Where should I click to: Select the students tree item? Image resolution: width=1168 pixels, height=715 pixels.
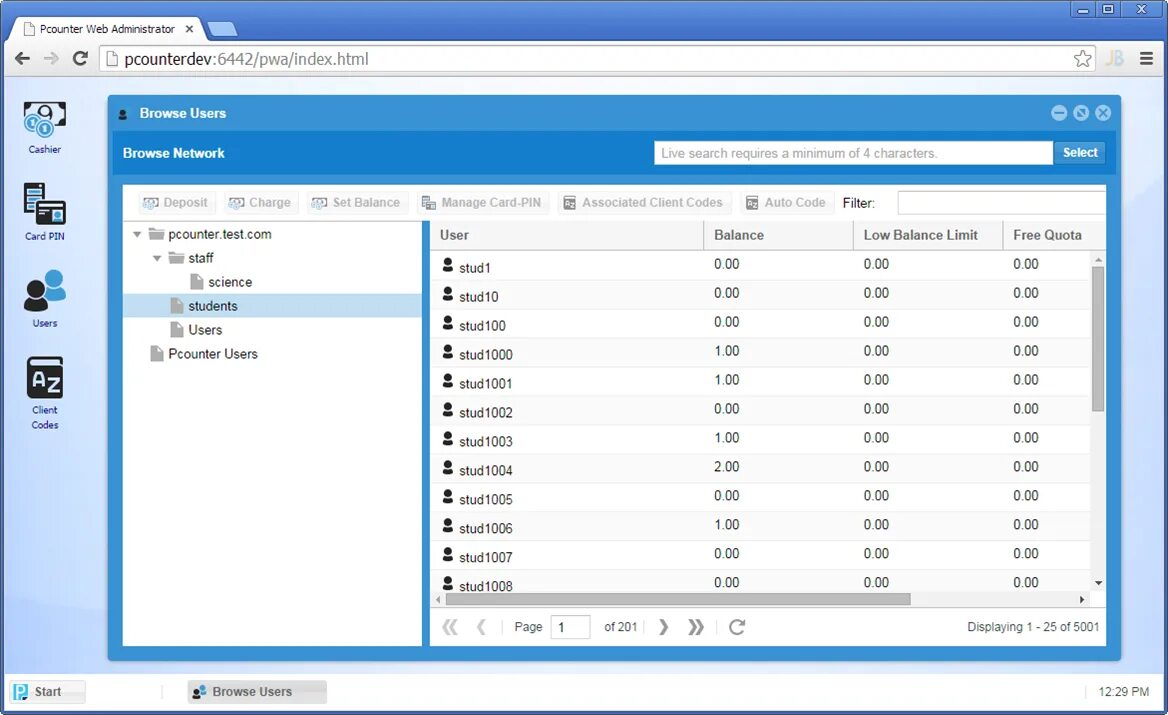point(213,306)
